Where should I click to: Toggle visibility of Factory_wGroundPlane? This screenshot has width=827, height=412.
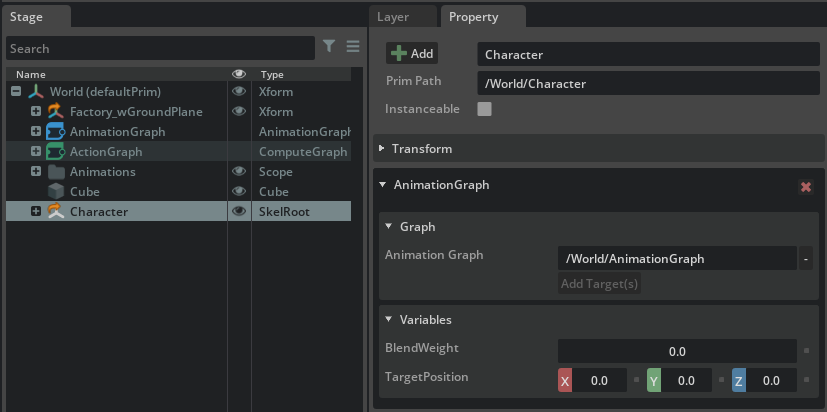239,111
